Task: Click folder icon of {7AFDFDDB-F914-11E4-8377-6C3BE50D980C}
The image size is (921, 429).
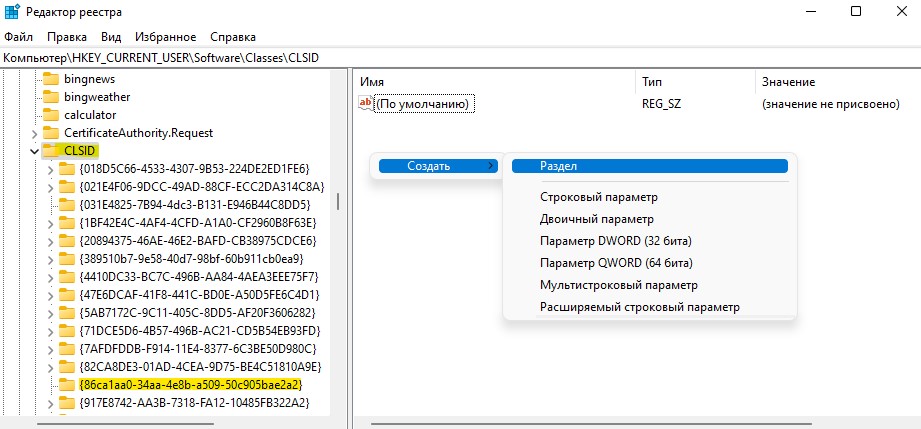Action: tap(66, 348)
